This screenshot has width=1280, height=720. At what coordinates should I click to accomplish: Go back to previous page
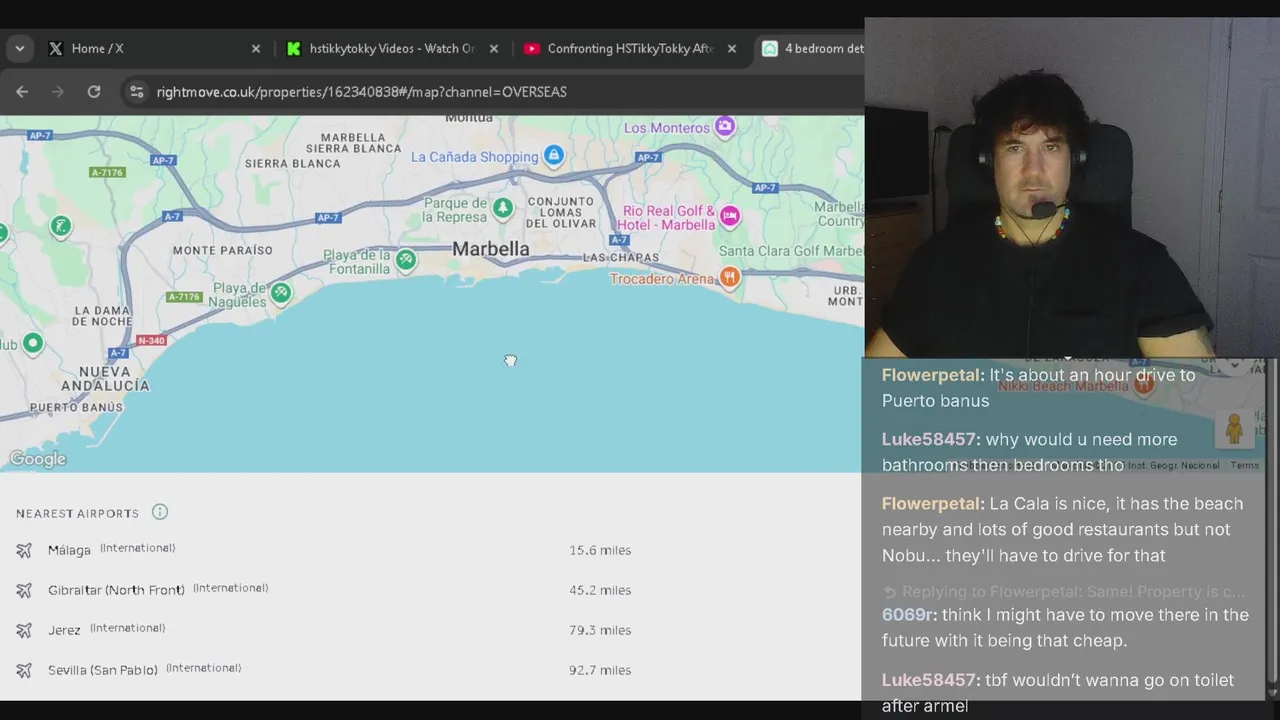click(x=22, y=91)
